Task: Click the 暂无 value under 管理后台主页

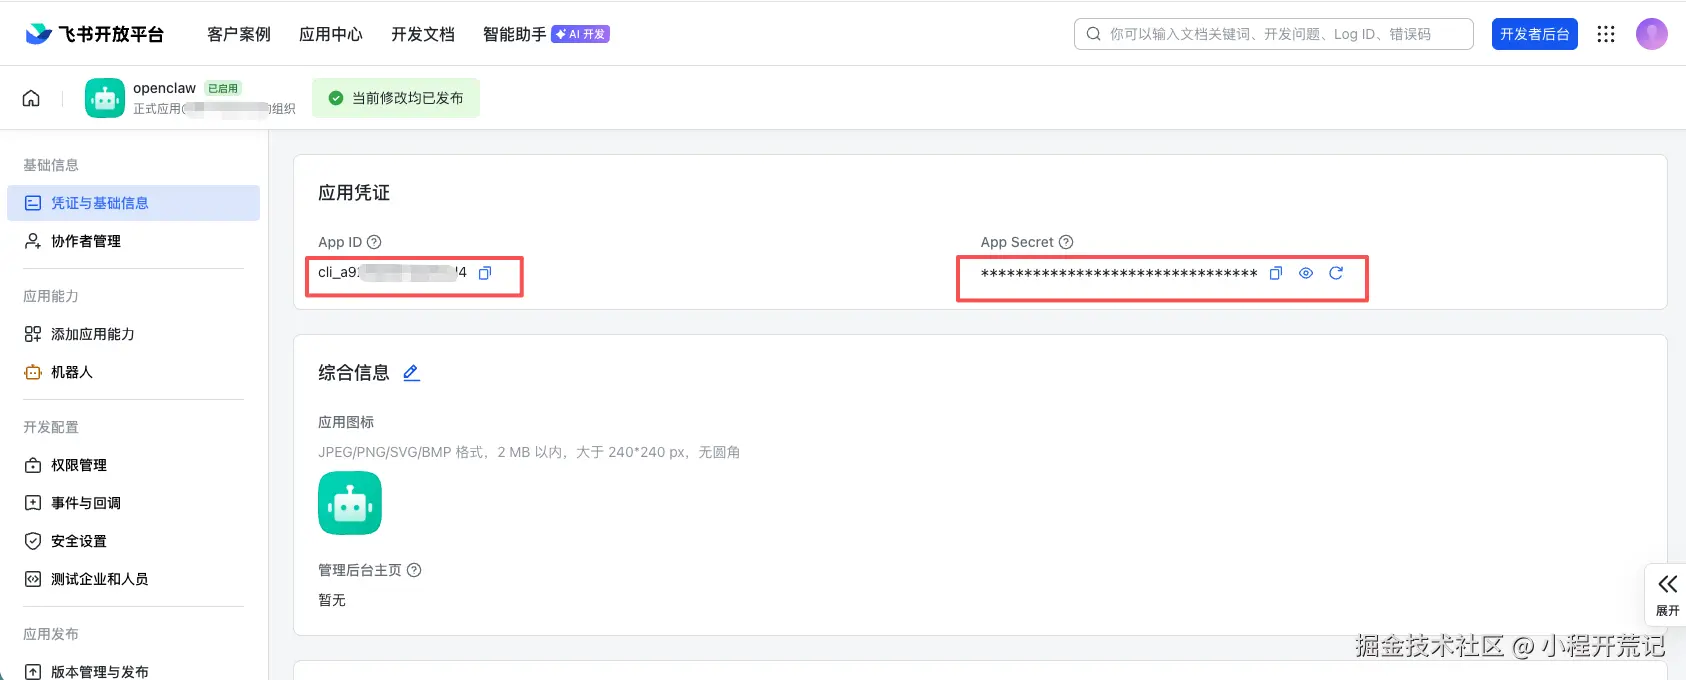Action: click(x=332, y=600)
